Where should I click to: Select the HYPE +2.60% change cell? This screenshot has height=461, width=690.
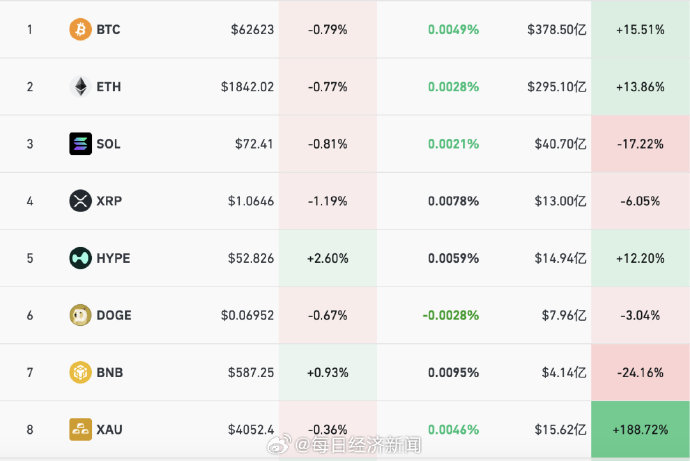point(328,258)
